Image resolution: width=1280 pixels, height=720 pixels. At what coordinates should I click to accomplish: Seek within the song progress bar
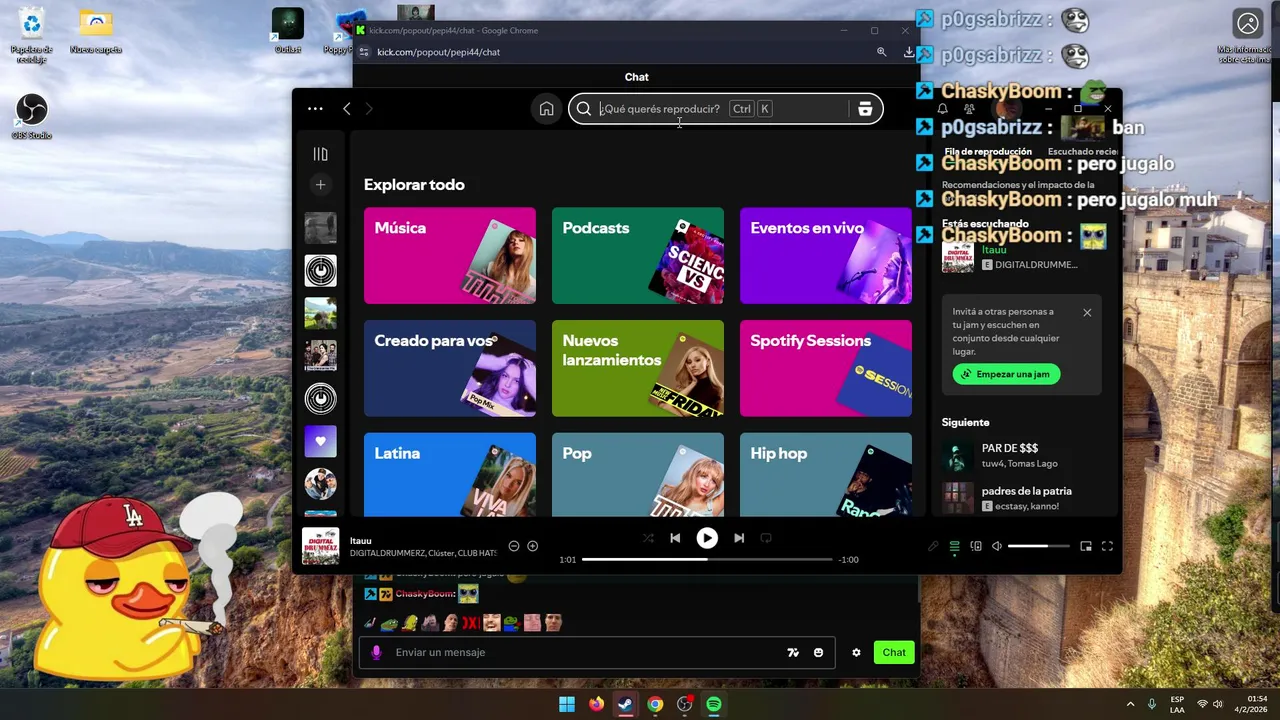coord(707,560)
